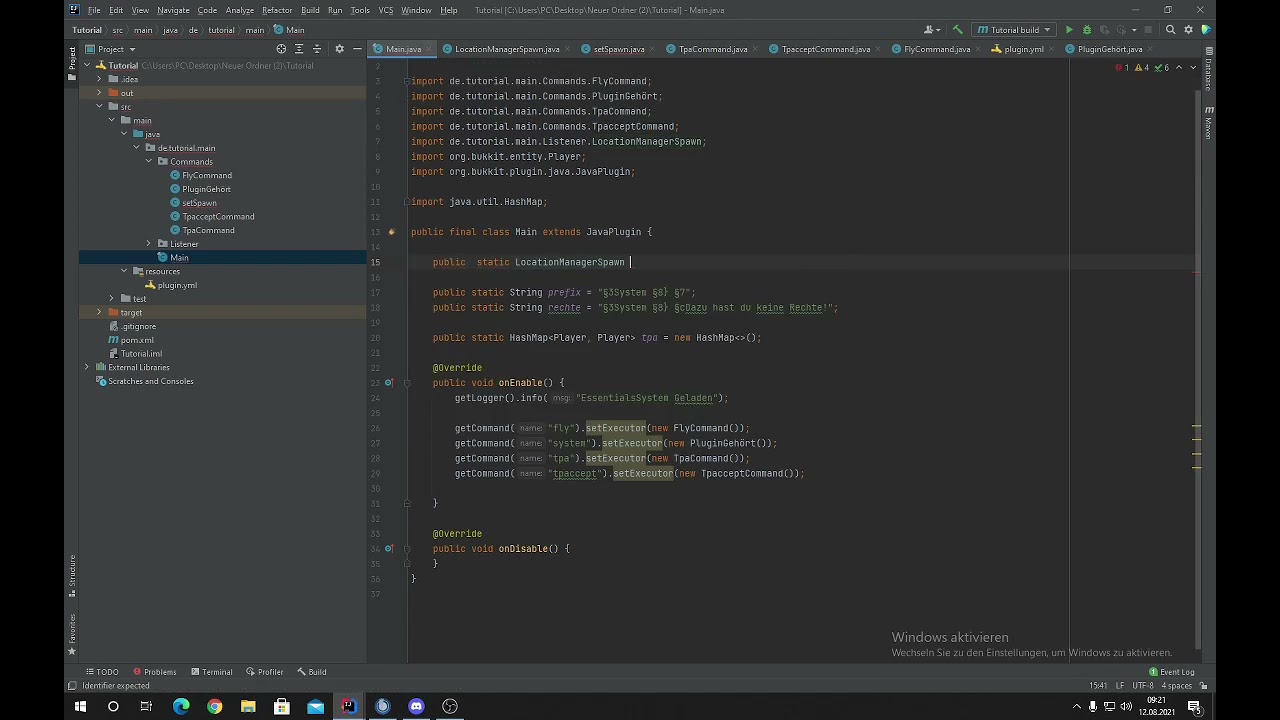This screenshot has height=720, width=1280.
Task: Open the user account icon menu
Action: tap(932, 30)
